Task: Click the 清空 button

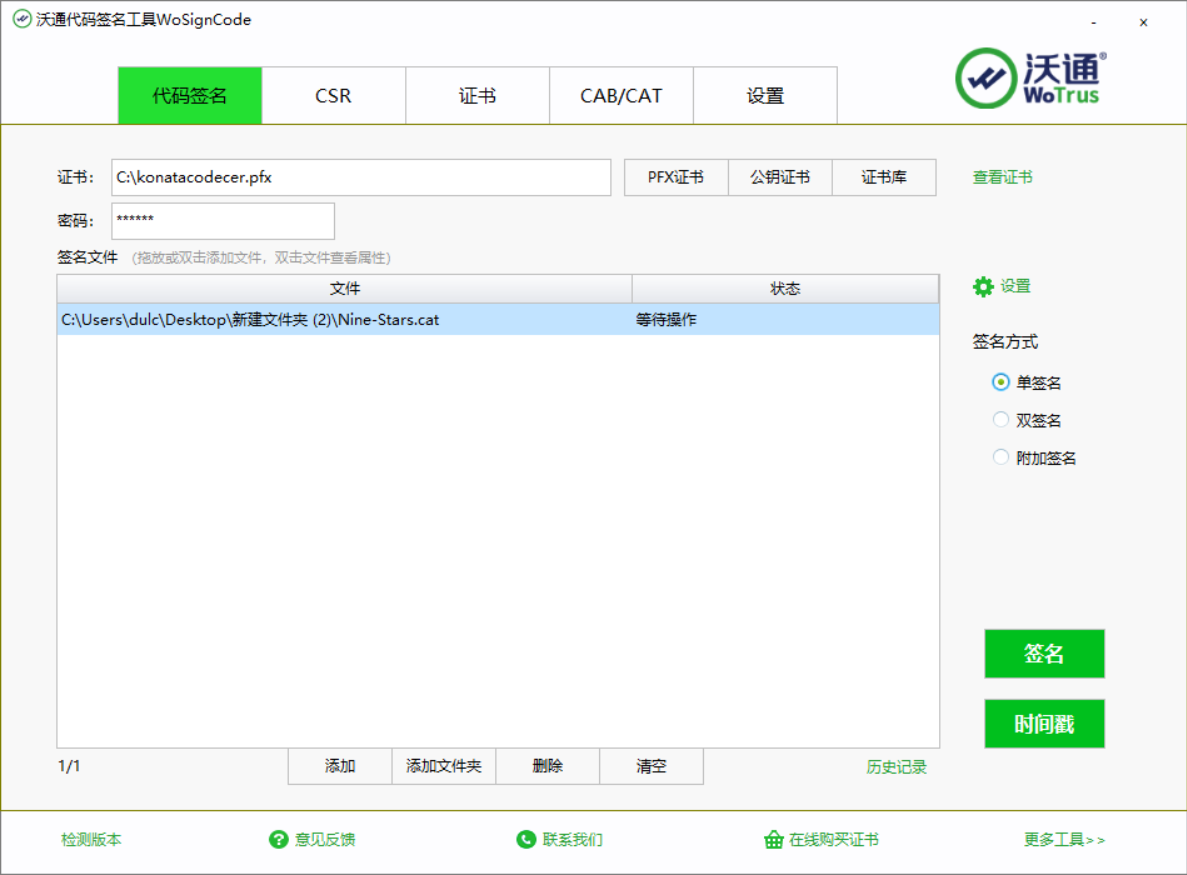Action: coord(651,766)
